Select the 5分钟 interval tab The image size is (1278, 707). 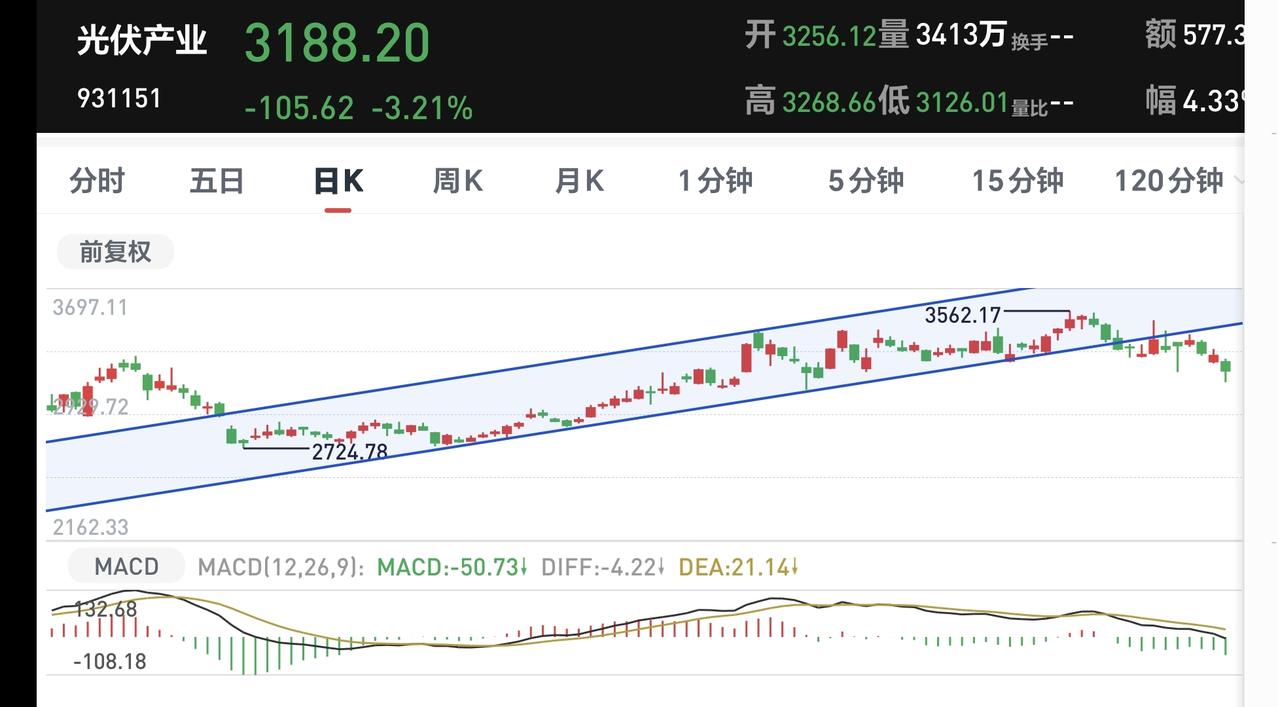coord(866,181)
